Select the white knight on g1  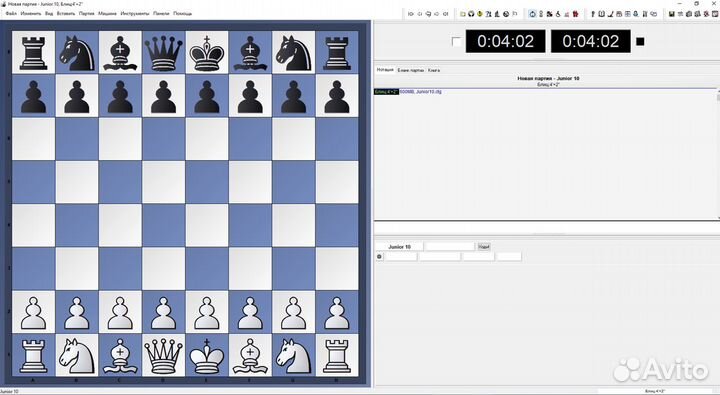(x=293, y=356)
